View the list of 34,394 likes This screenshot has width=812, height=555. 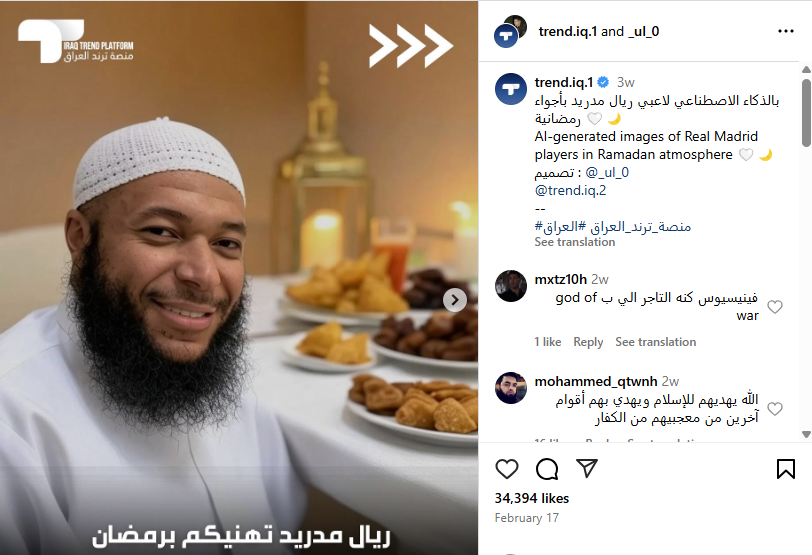pyautogui.click(x=532, y=498)
